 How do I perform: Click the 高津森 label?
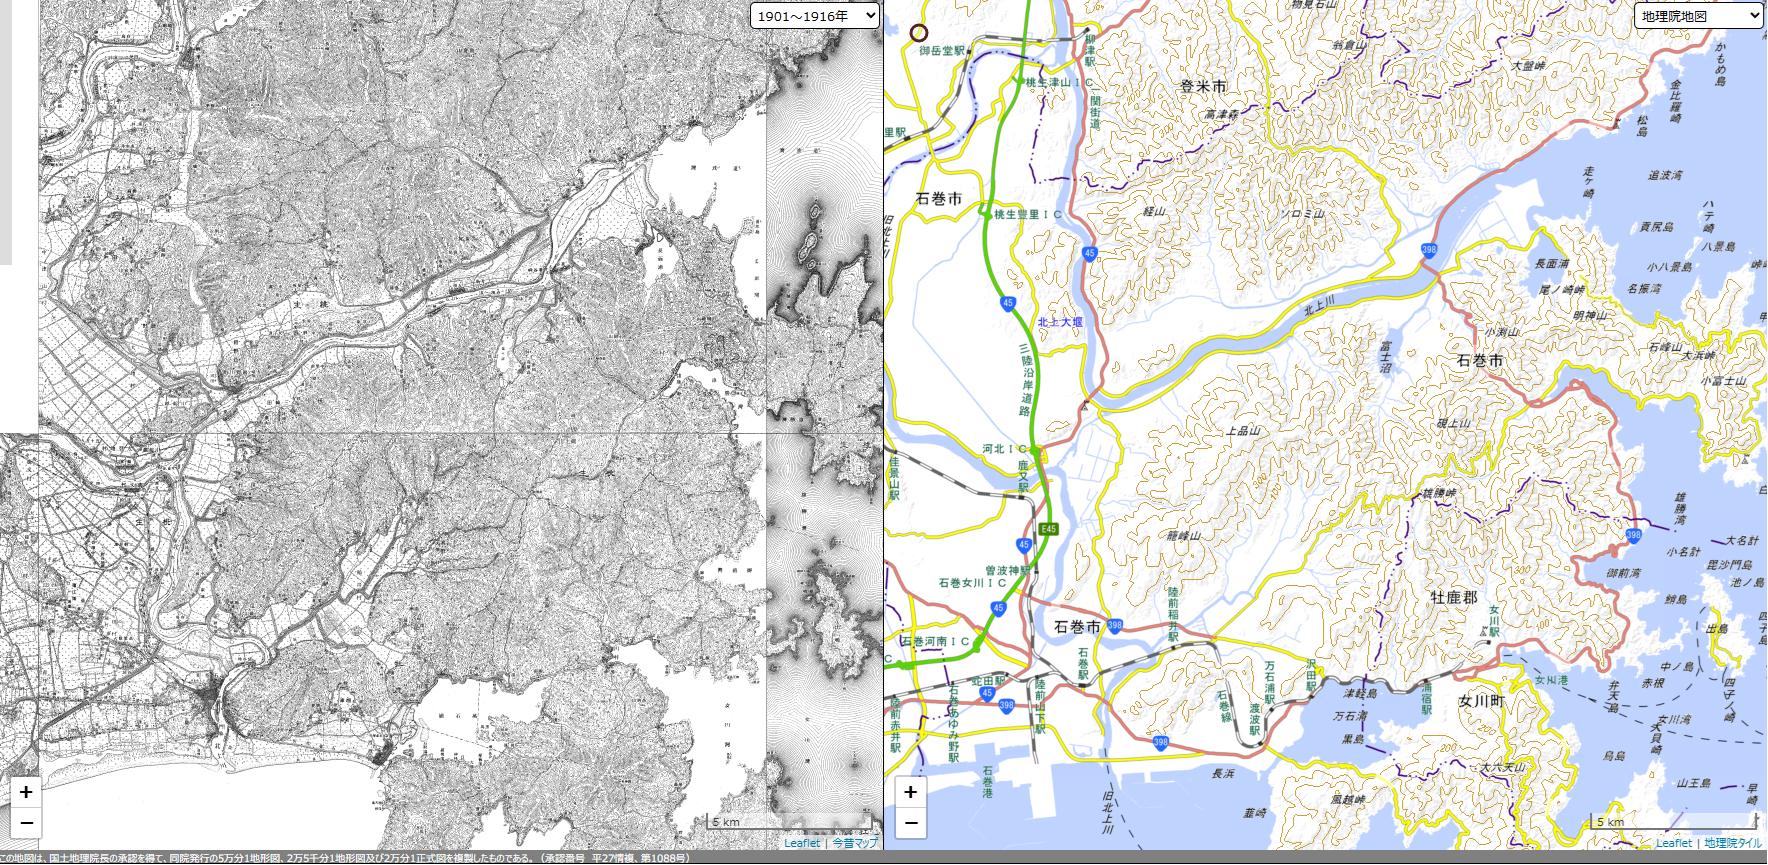point(1221,115)
